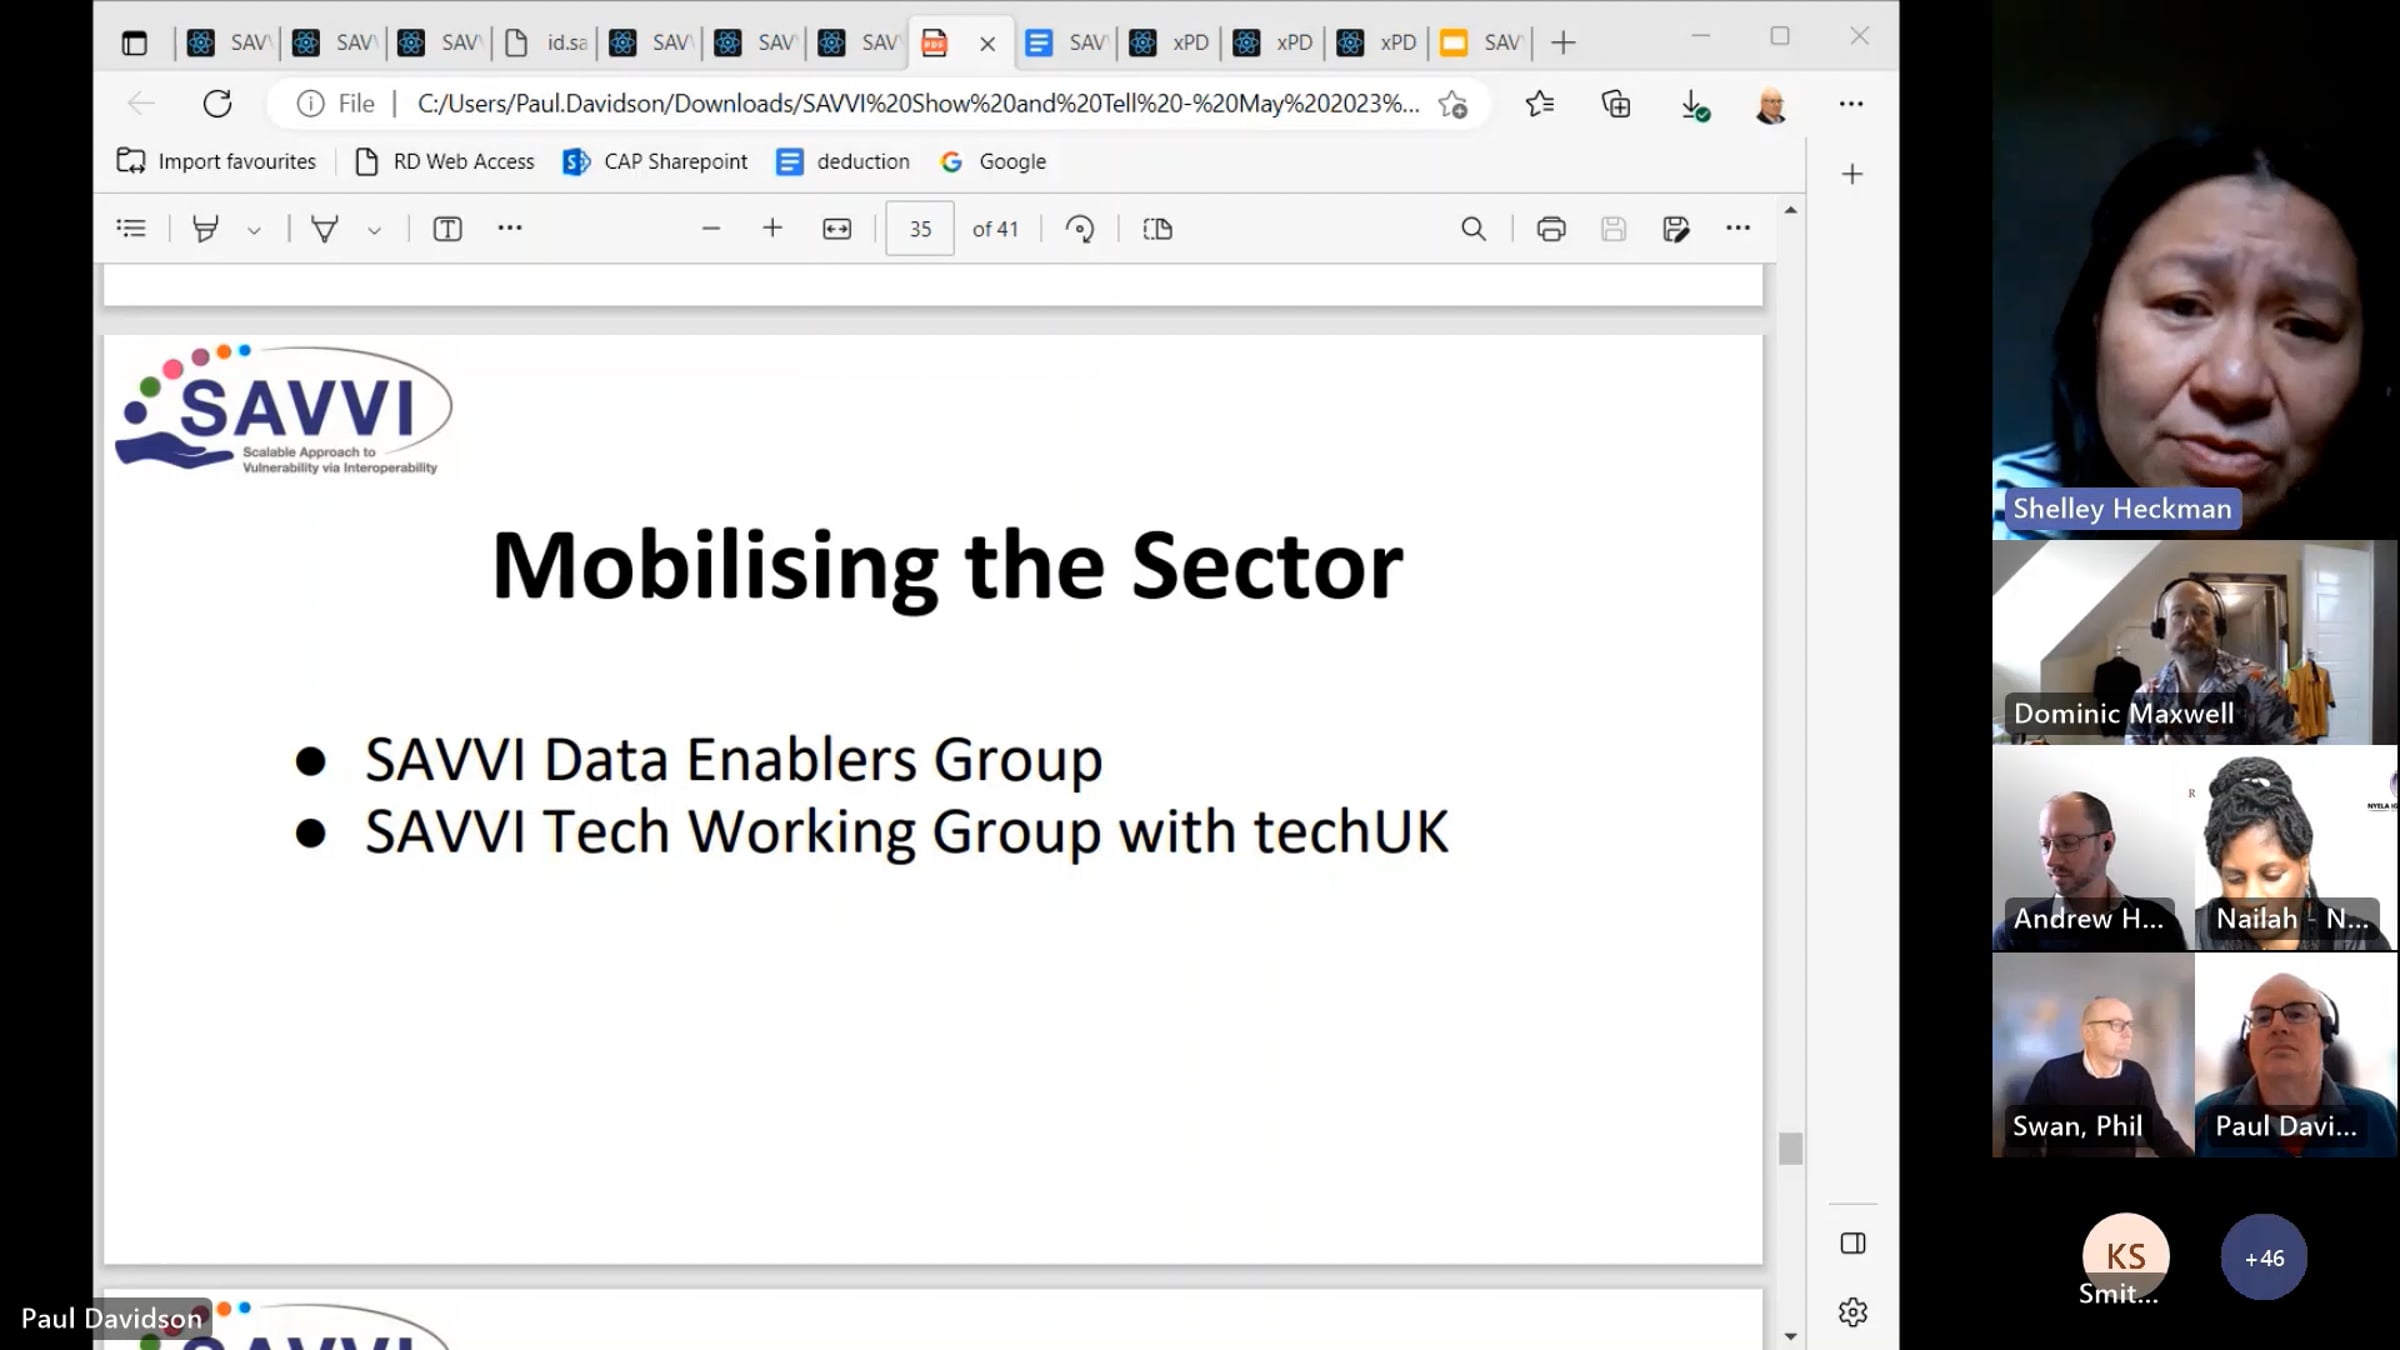The image size is (2400, 1350).
Task: Select Dominic Maxwell's video tile
Action: pos(2195,643)
